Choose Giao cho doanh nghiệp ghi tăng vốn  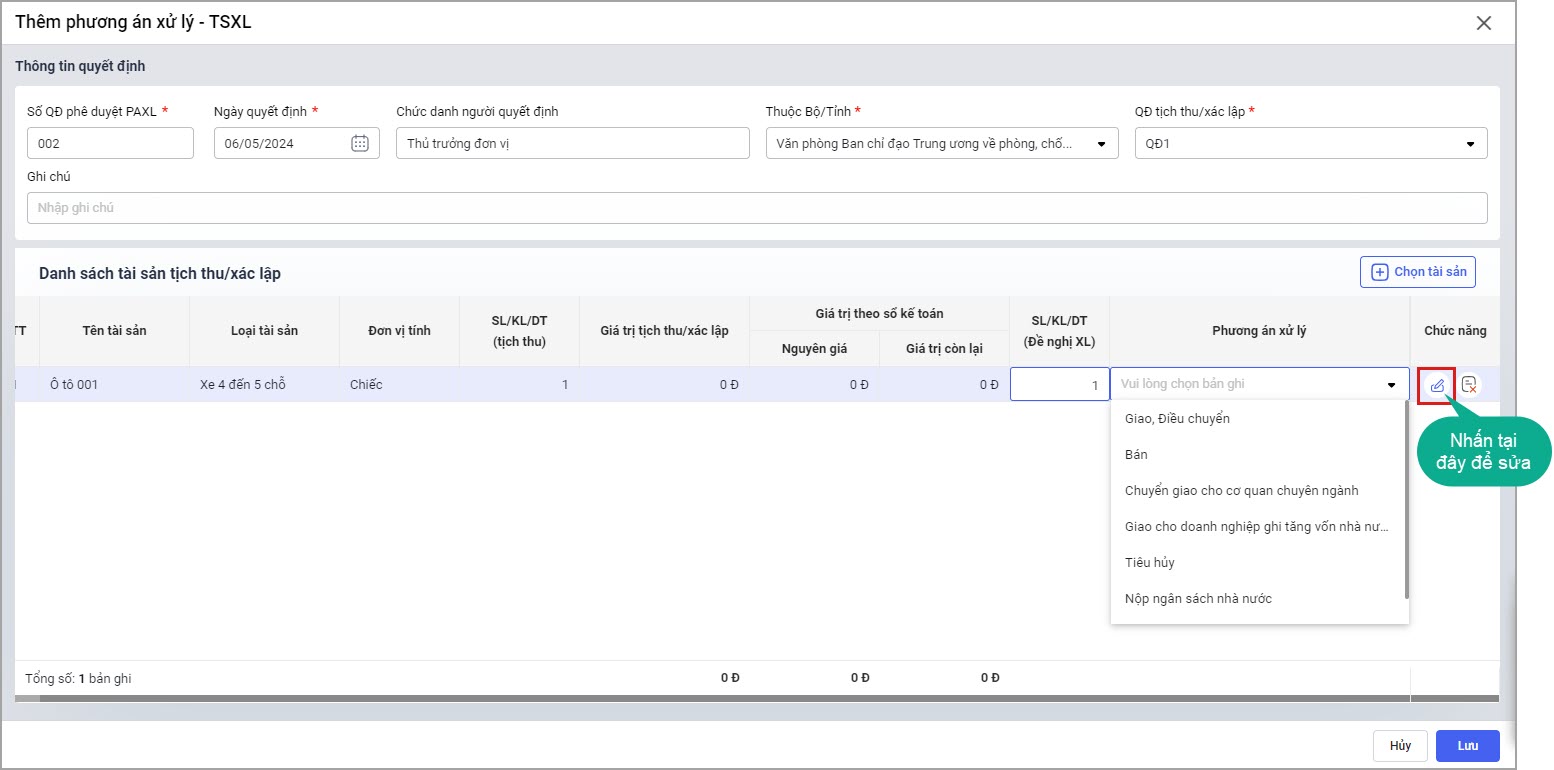(1256, 527)
